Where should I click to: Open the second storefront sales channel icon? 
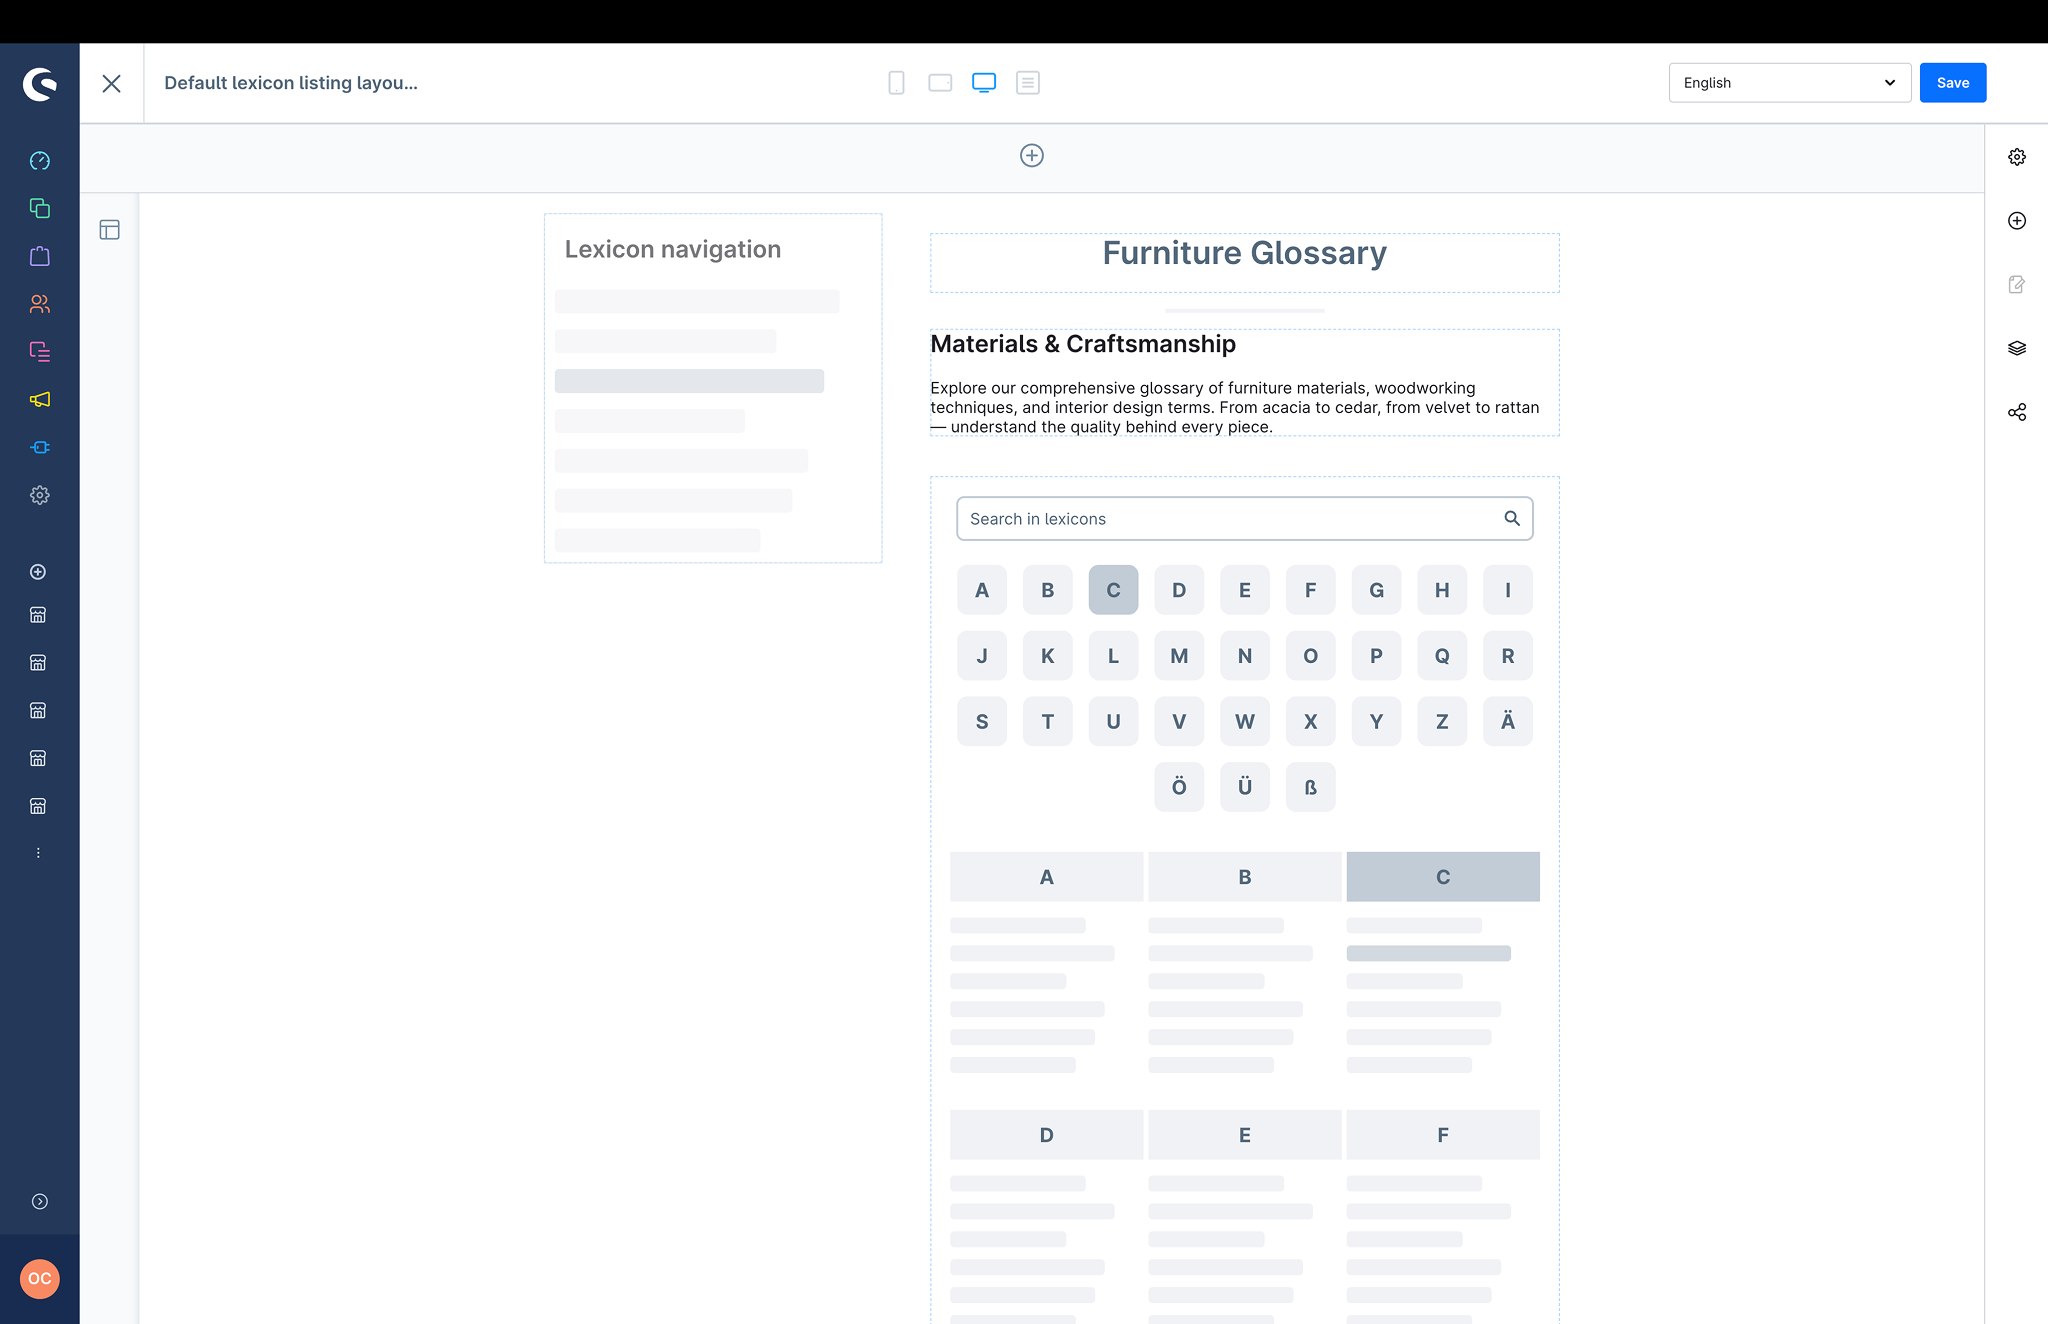(x=38, y=663)
